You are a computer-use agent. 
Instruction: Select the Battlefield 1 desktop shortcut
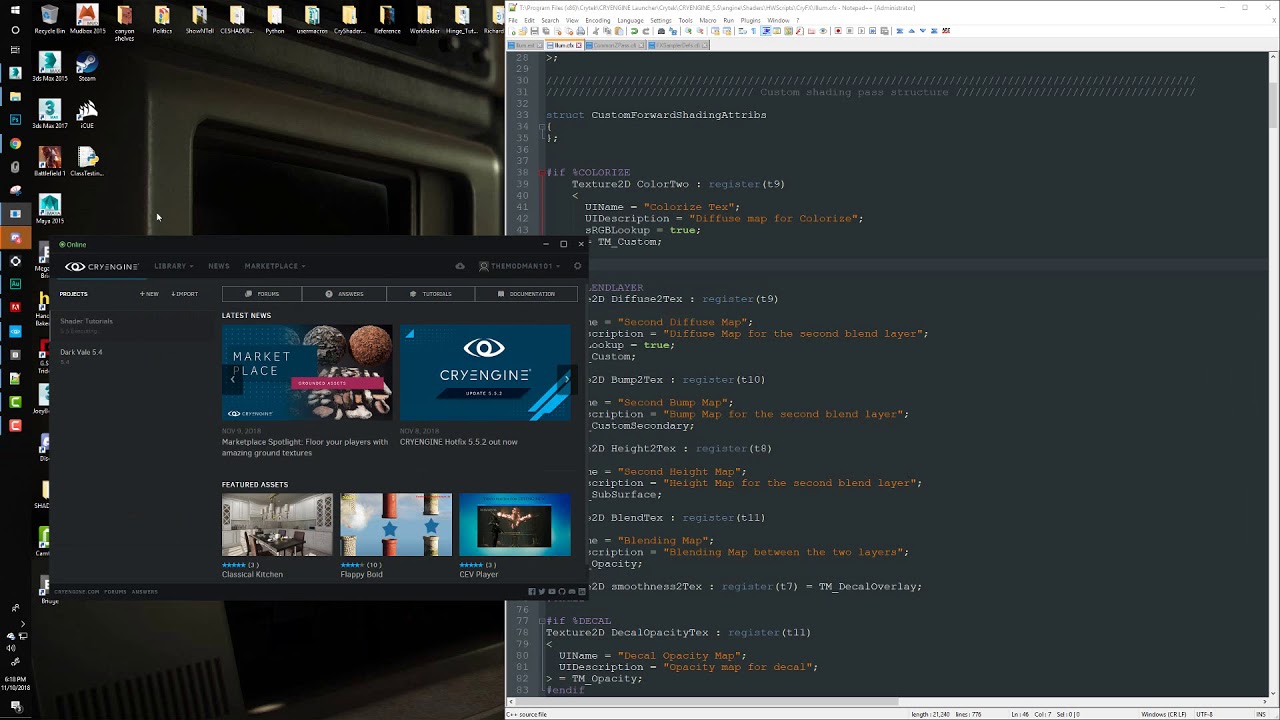click(x=49, y=162)
